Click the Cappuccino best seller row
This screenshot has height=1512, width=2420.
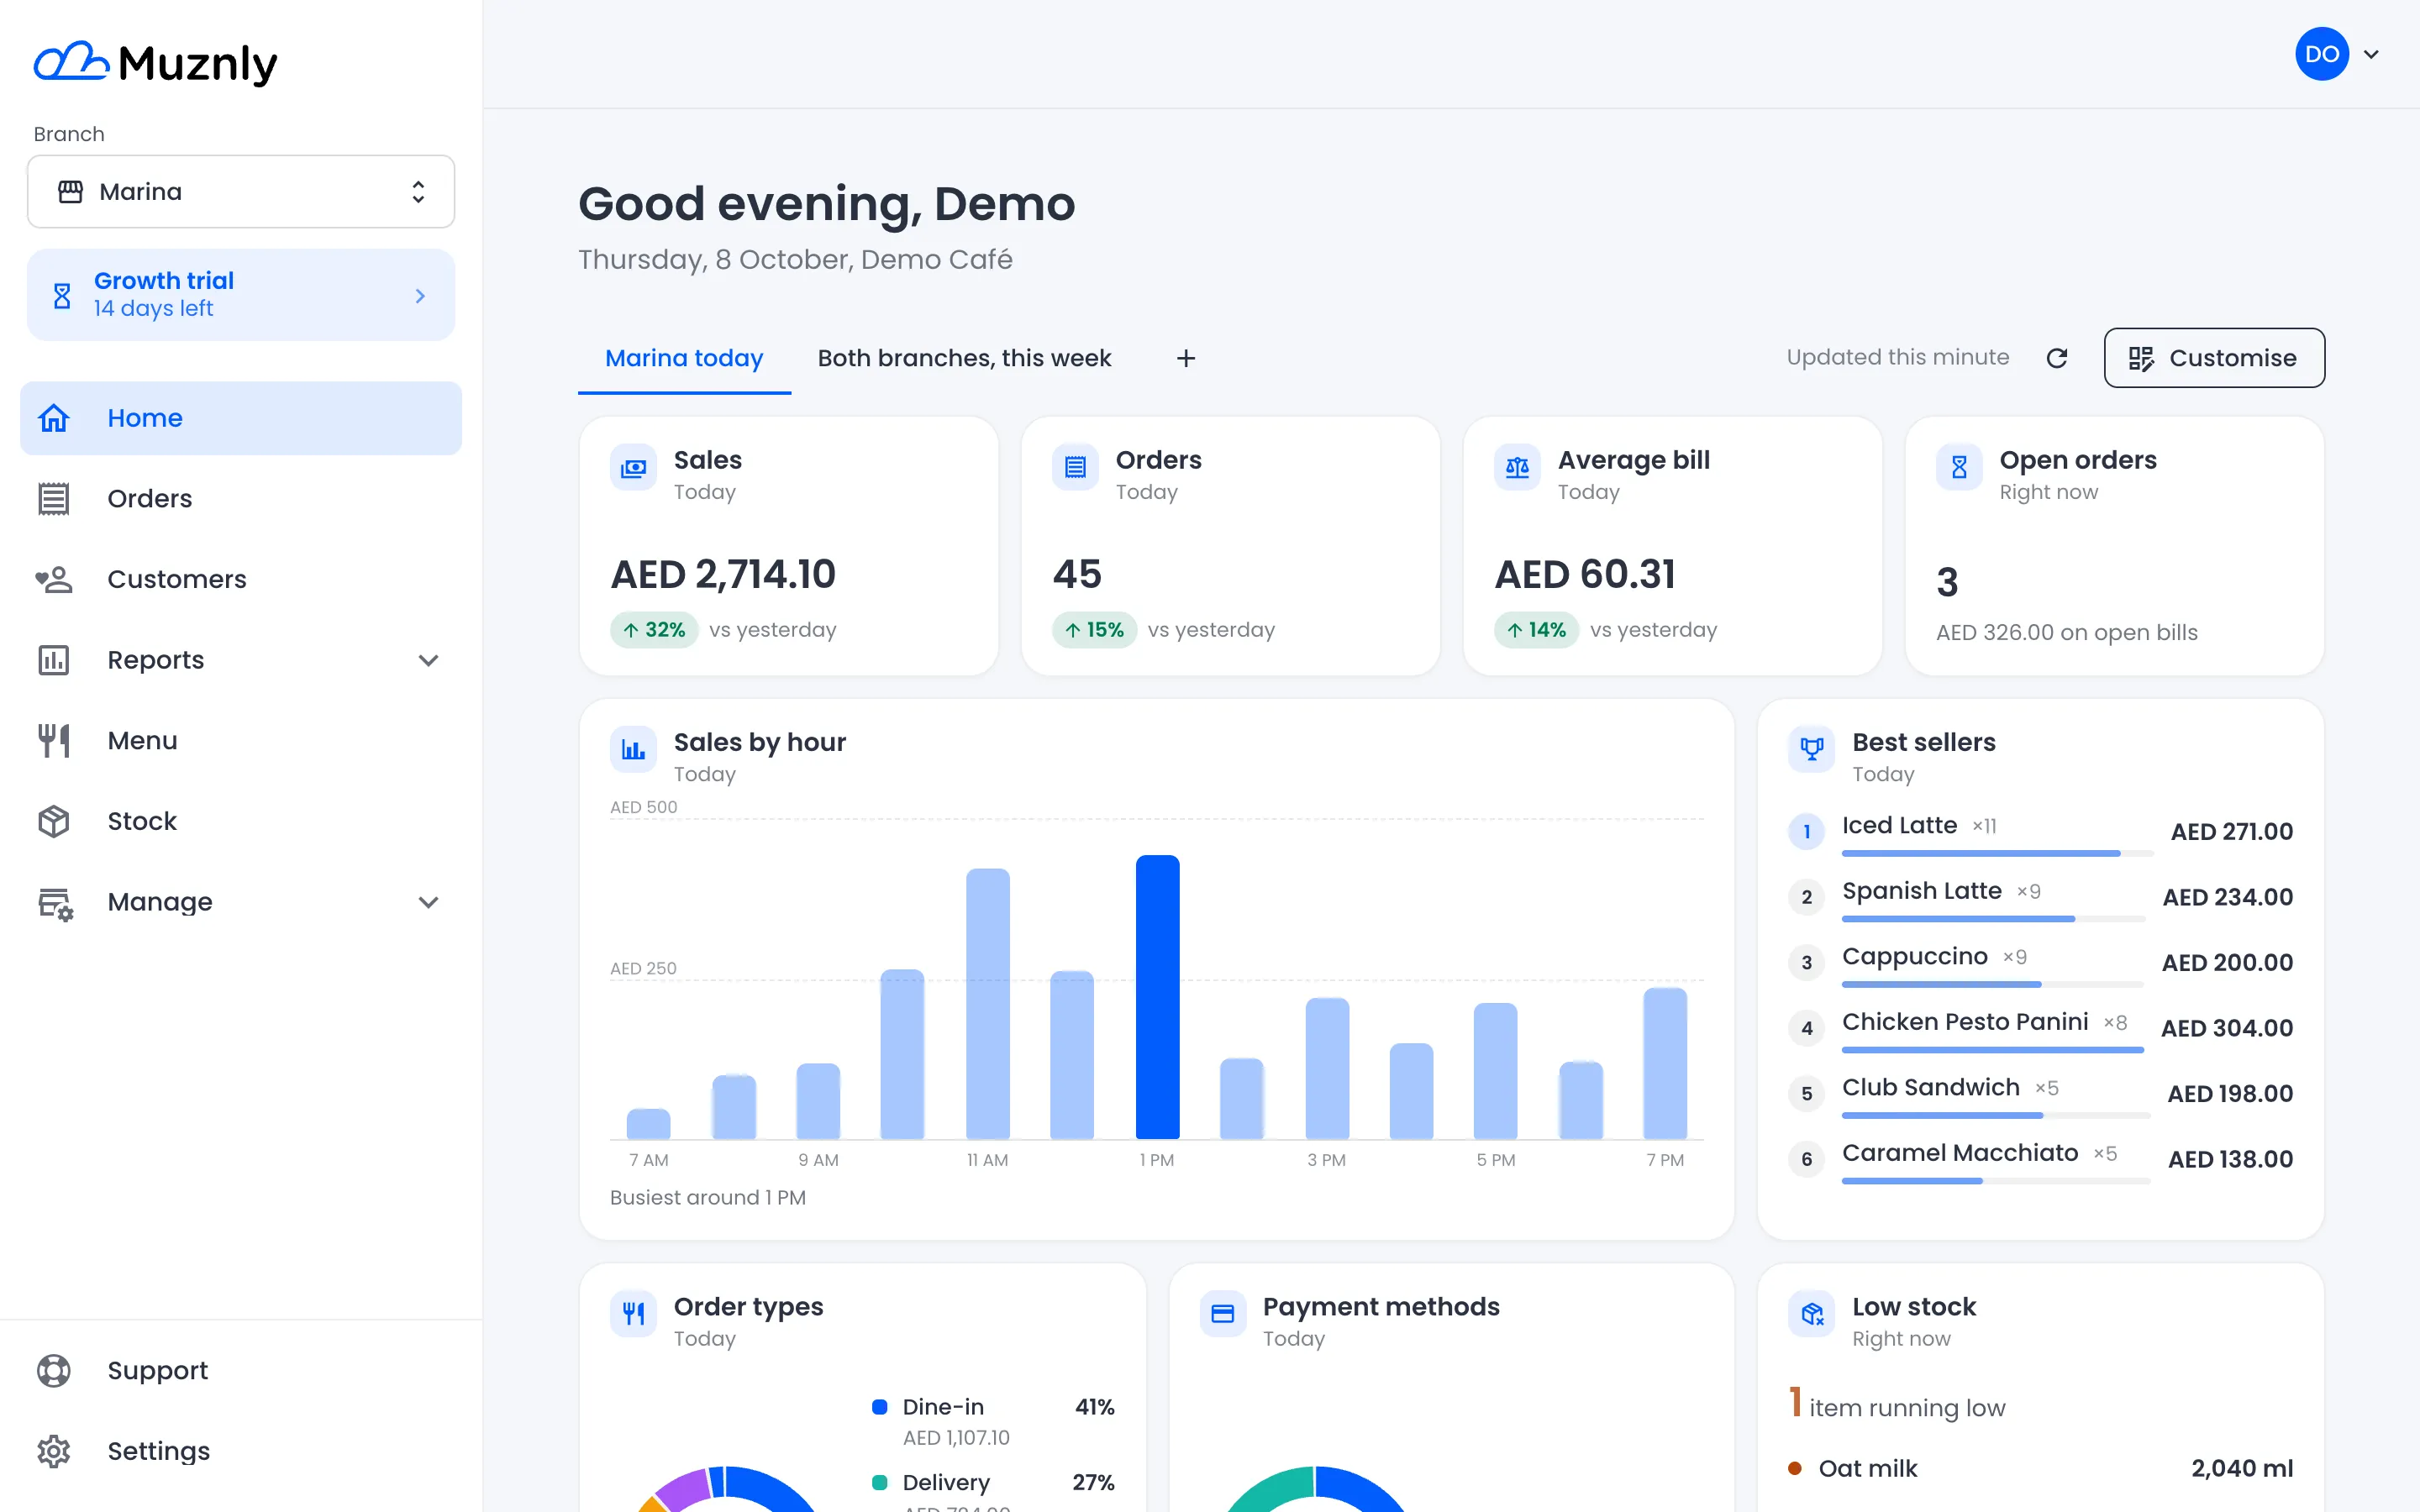click(2040, 962)
